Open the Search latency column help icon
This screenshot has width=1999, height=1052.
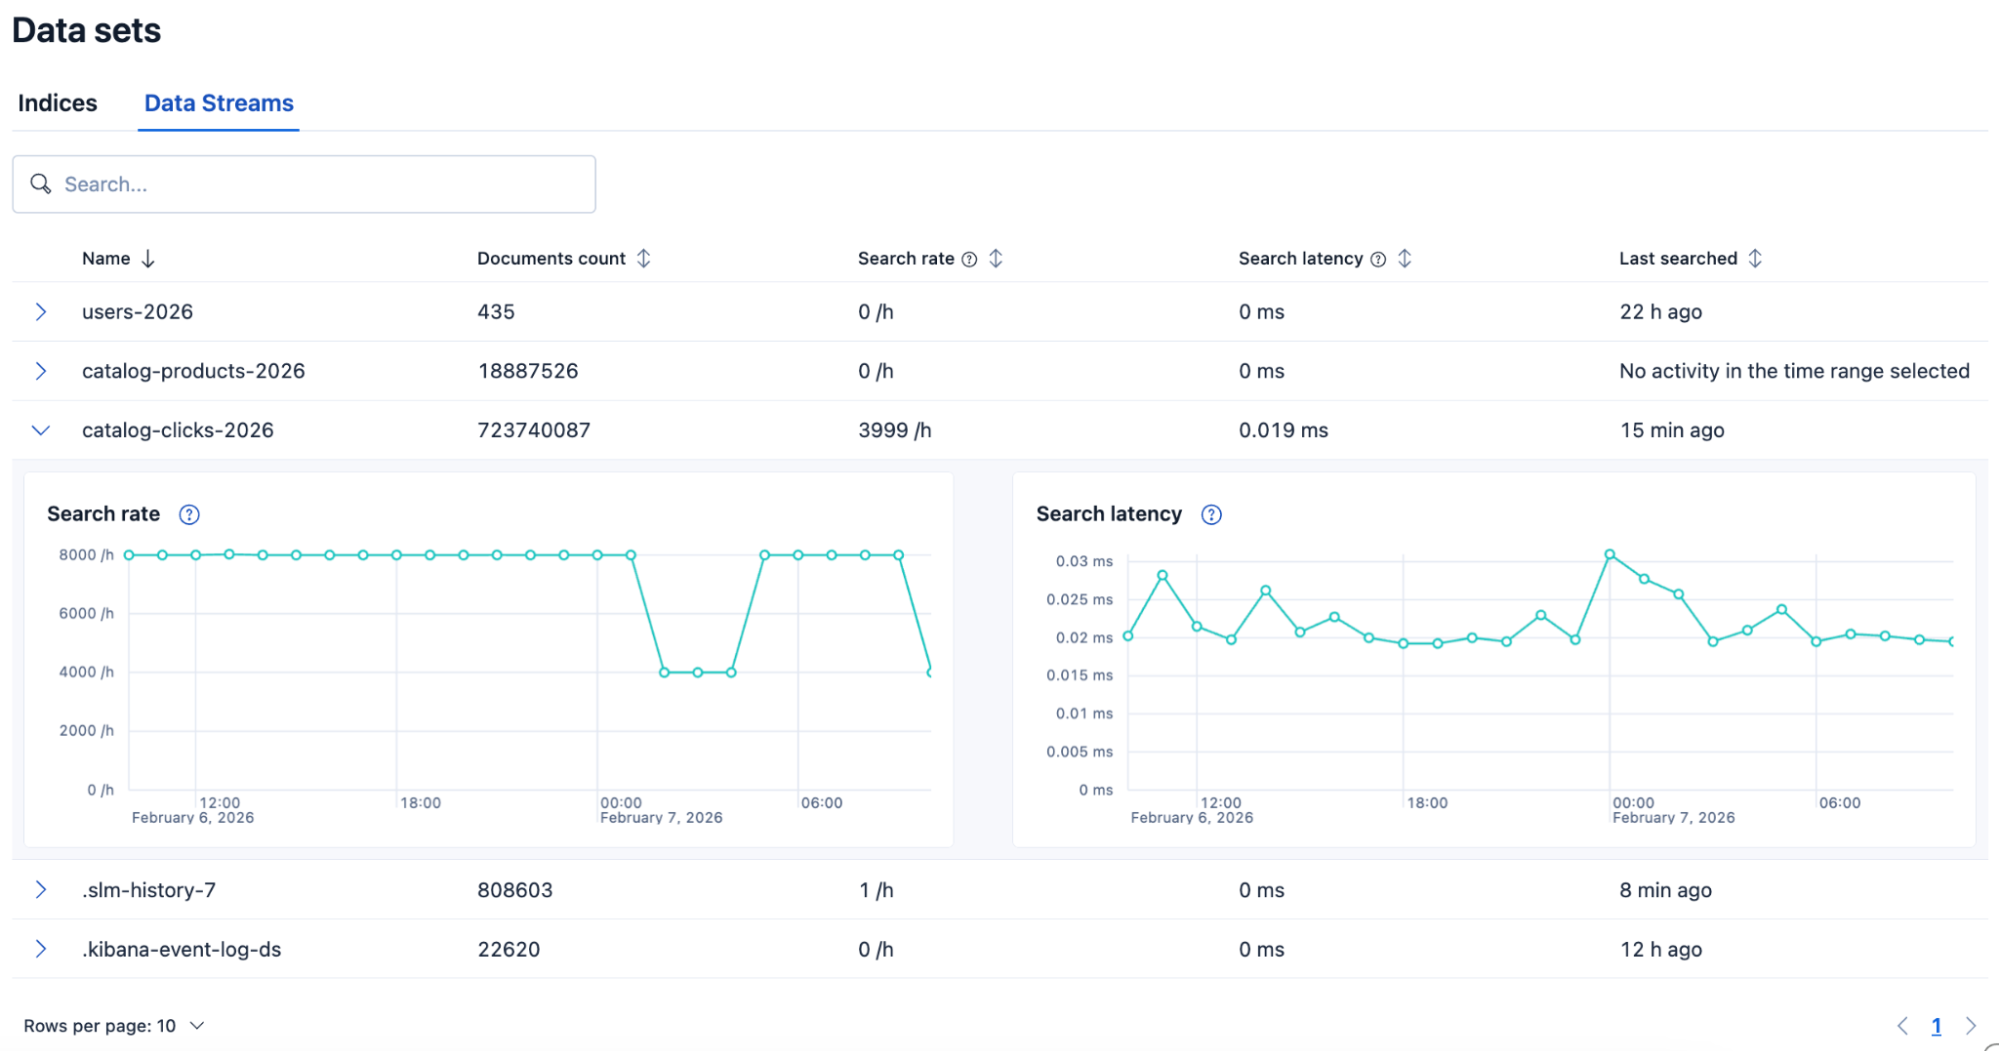(1378, 258)
